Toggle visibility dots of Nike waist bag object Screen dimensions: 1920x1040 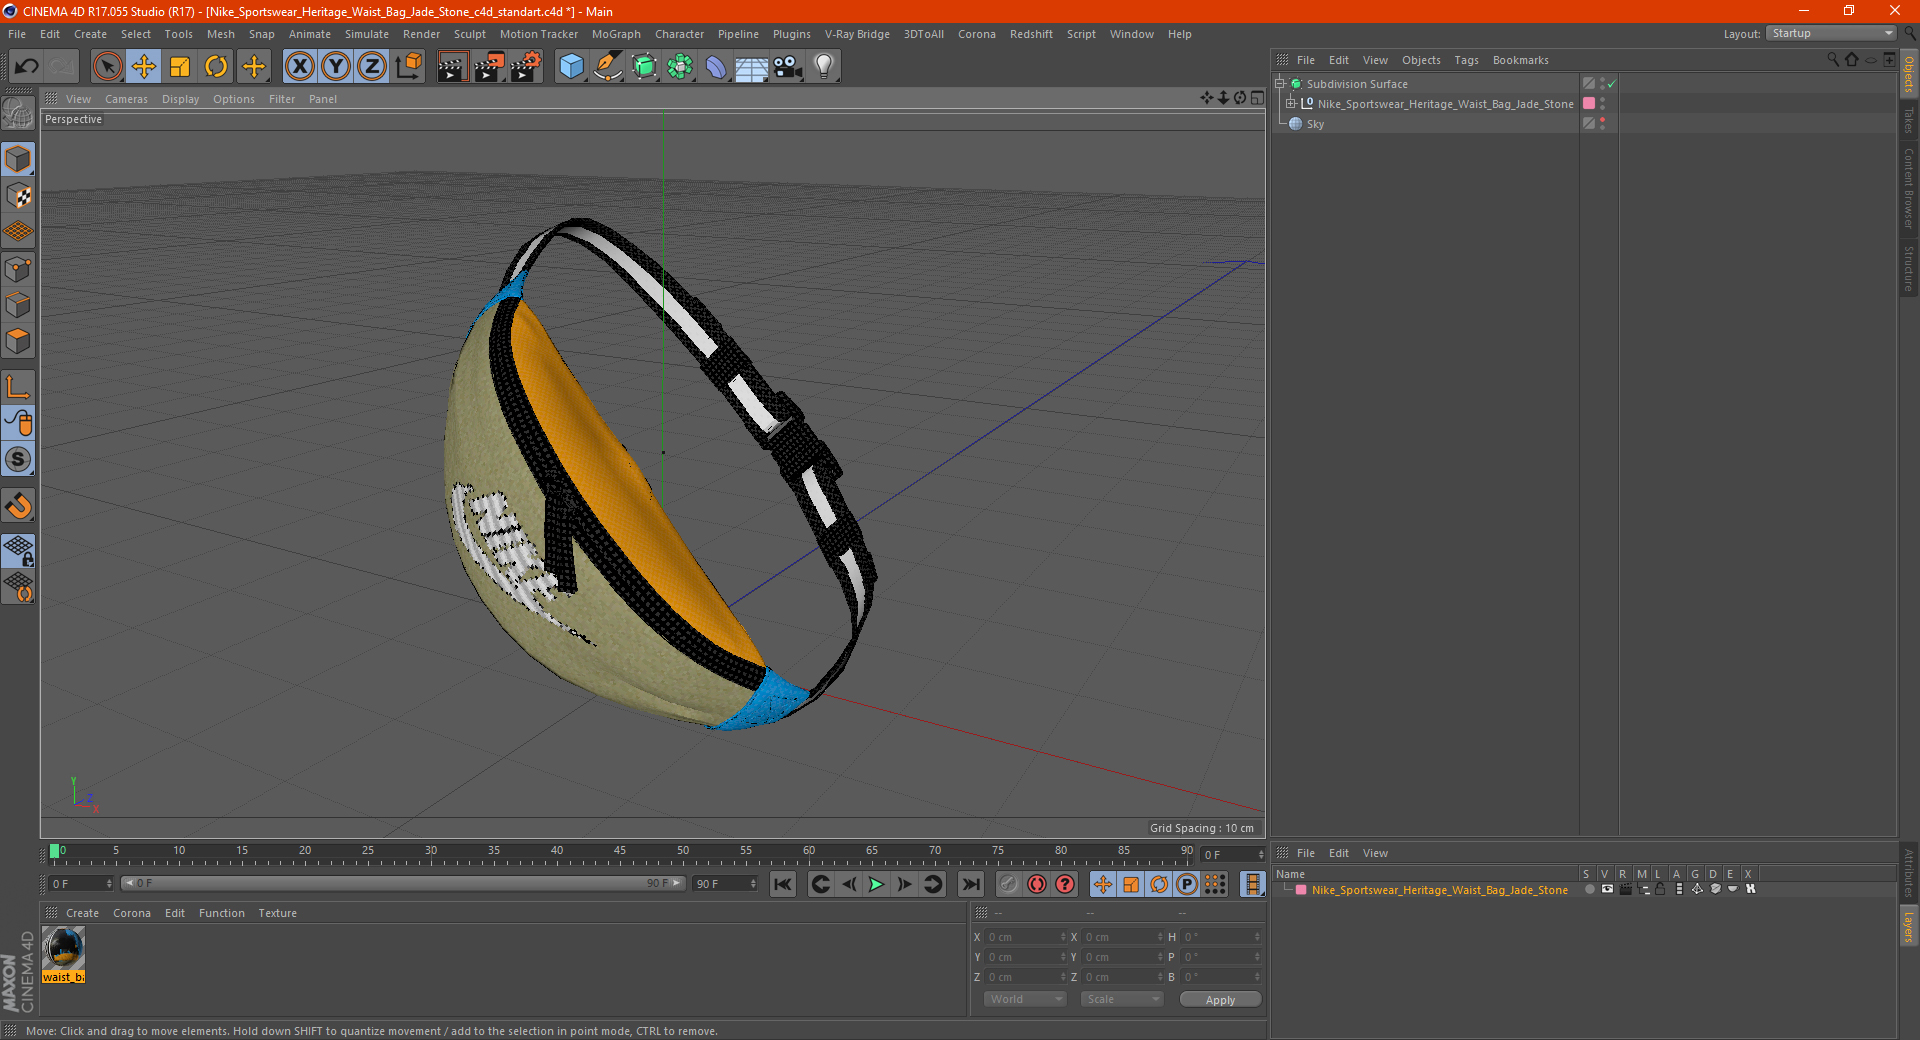click(x=1602, y=103)
